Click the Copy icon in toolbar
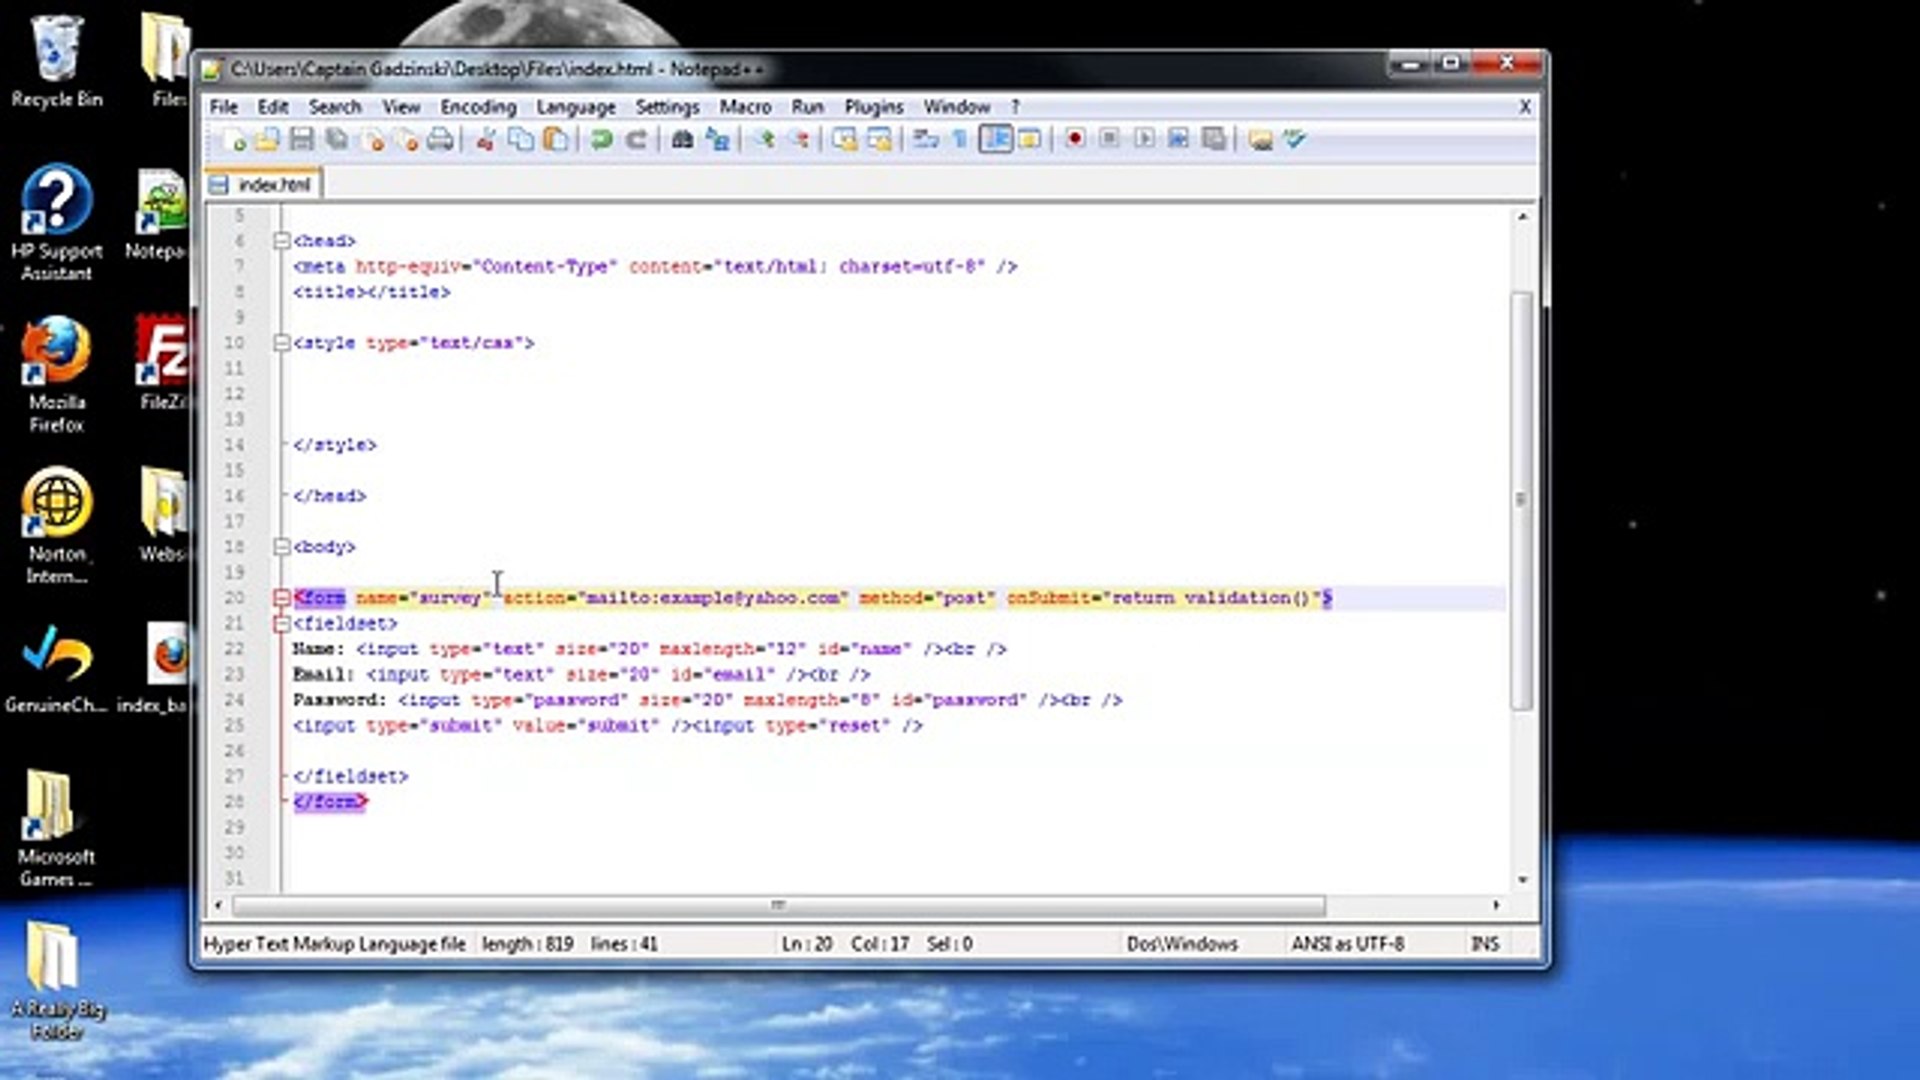 point(521,140)
